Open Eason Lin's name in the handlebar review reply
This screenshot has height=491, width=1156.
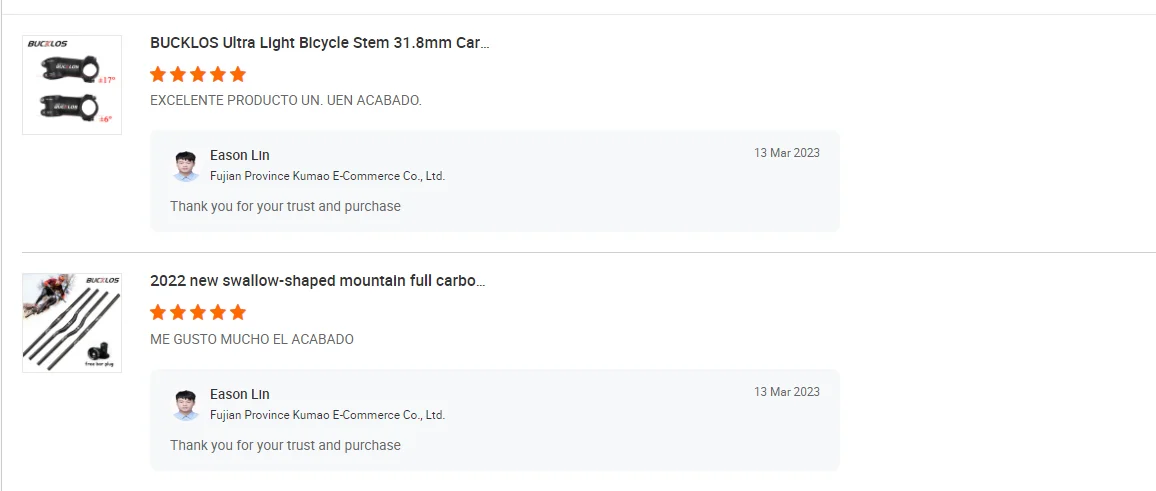(240, 394)
